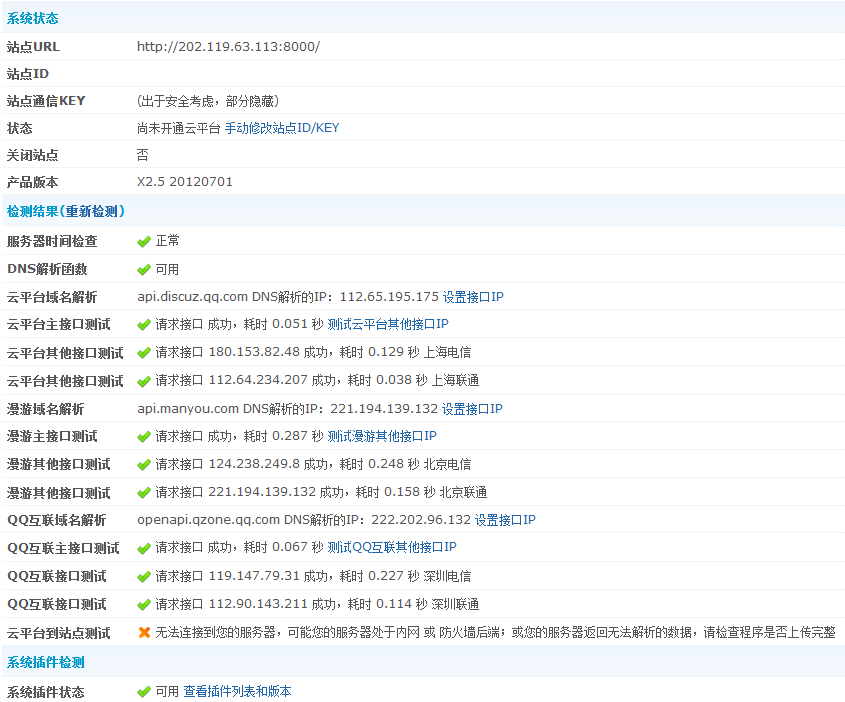Screen dimensions: 845x702
Task: Click check icon for 119.147.79.31 request
Action: tap(144, 576)
